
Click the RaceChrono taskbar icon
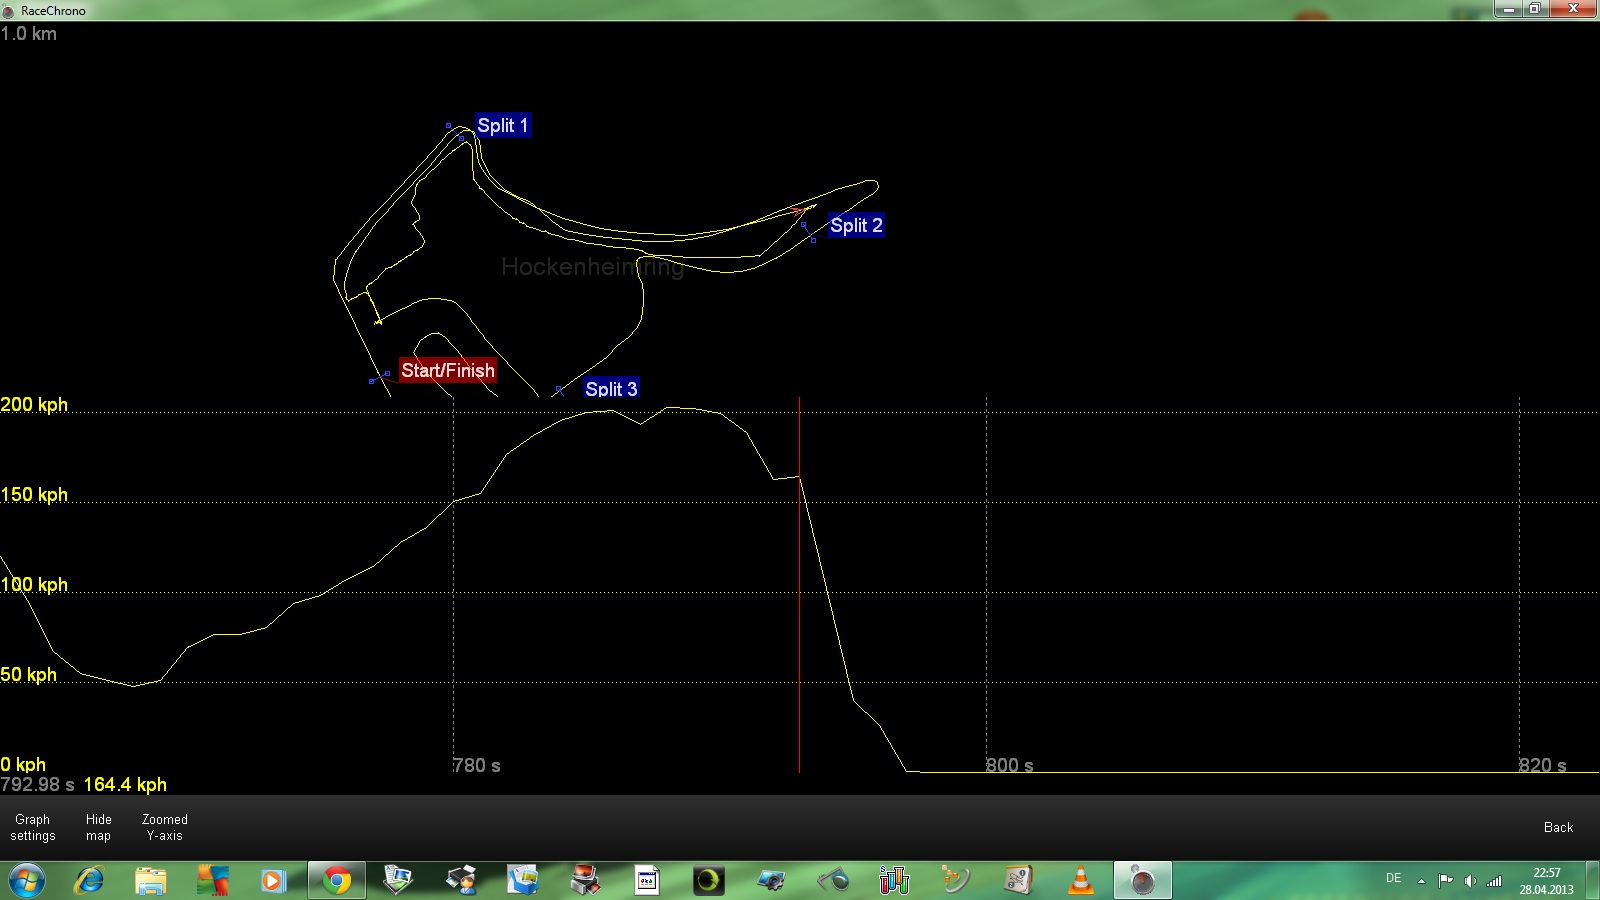point(1142,881)
